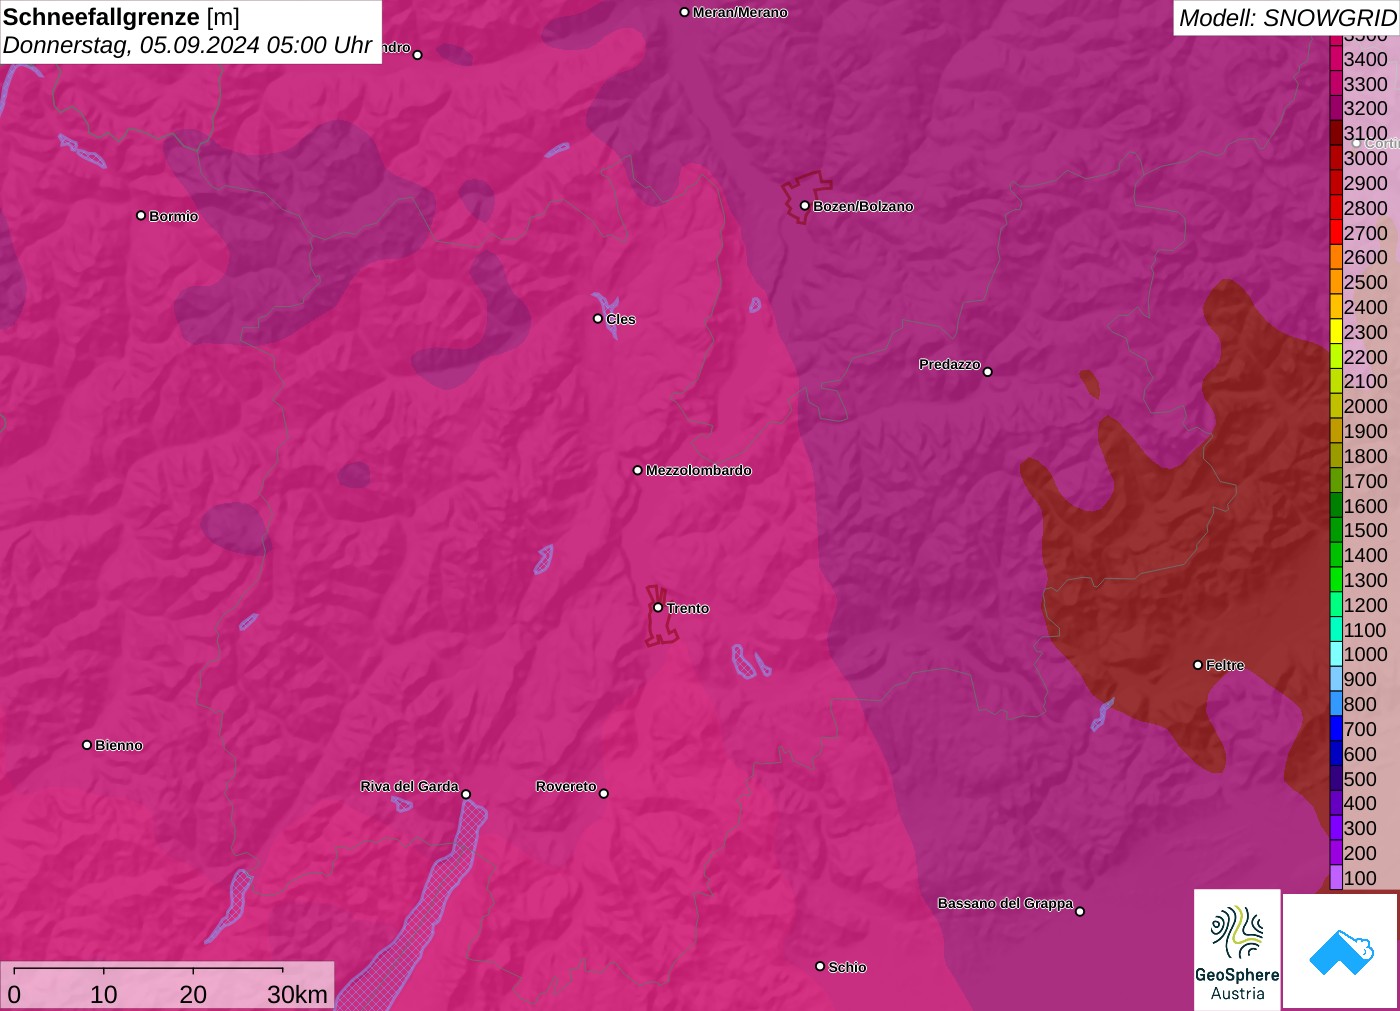Pick the 100 violet legend swatch

(x=1336, y=878)
